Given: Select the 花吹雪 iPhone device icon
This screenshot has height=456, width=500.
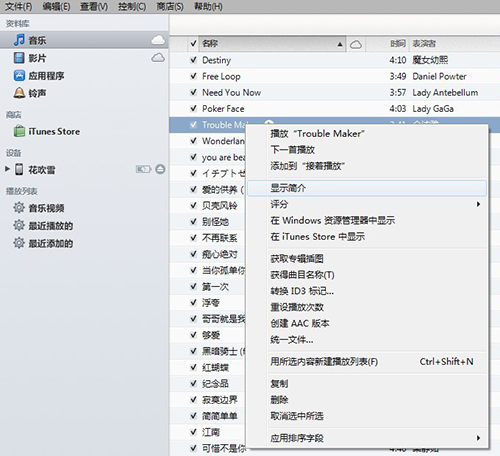Looking at the screenshot, I should click(19, 169).
